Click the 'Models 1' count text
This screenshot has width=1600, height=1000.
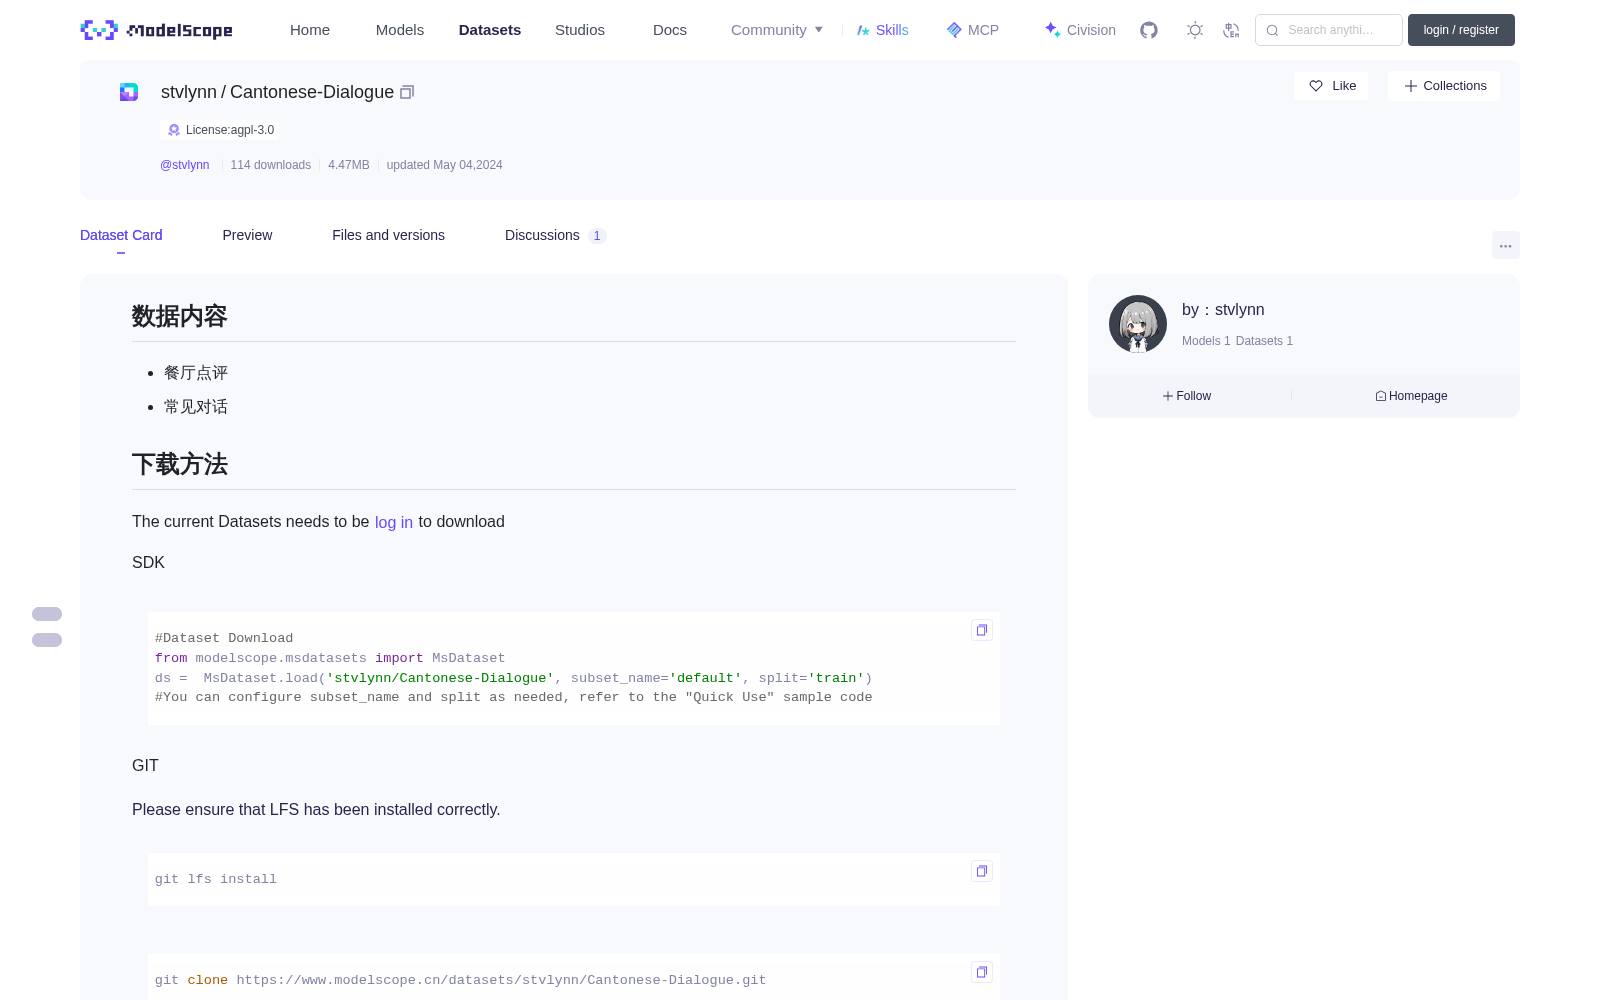point(1206,341)
